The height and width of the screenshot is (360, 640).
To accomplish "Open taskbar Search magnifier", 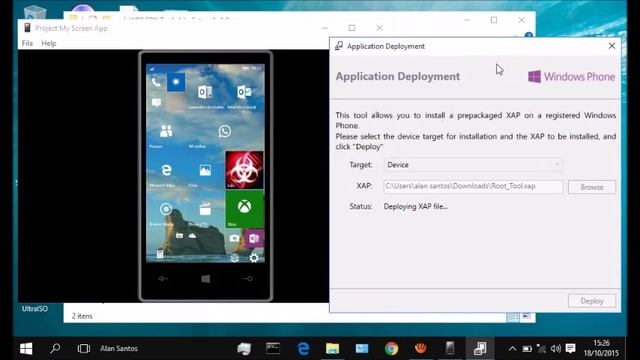I will [55, 348].
